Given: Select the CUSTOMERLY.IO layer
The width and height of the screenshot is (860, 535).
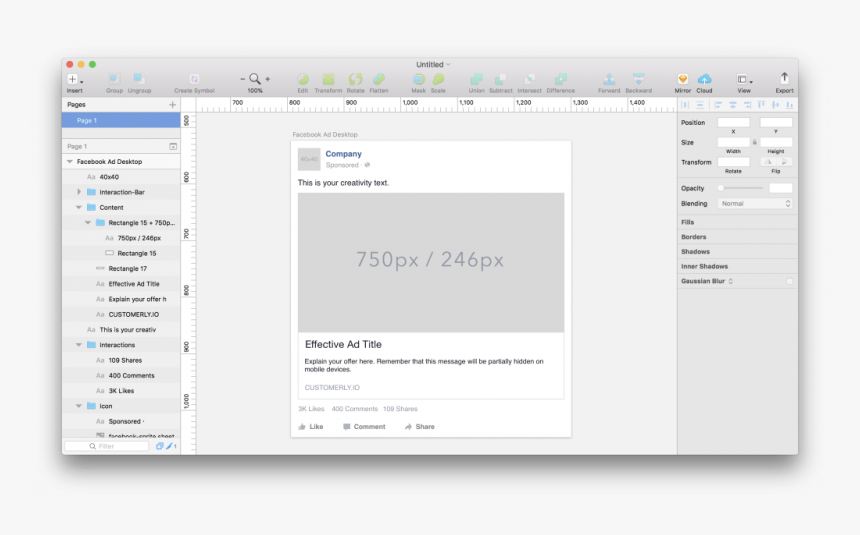Looking at the screenshot, I should (x=121, y=314).
